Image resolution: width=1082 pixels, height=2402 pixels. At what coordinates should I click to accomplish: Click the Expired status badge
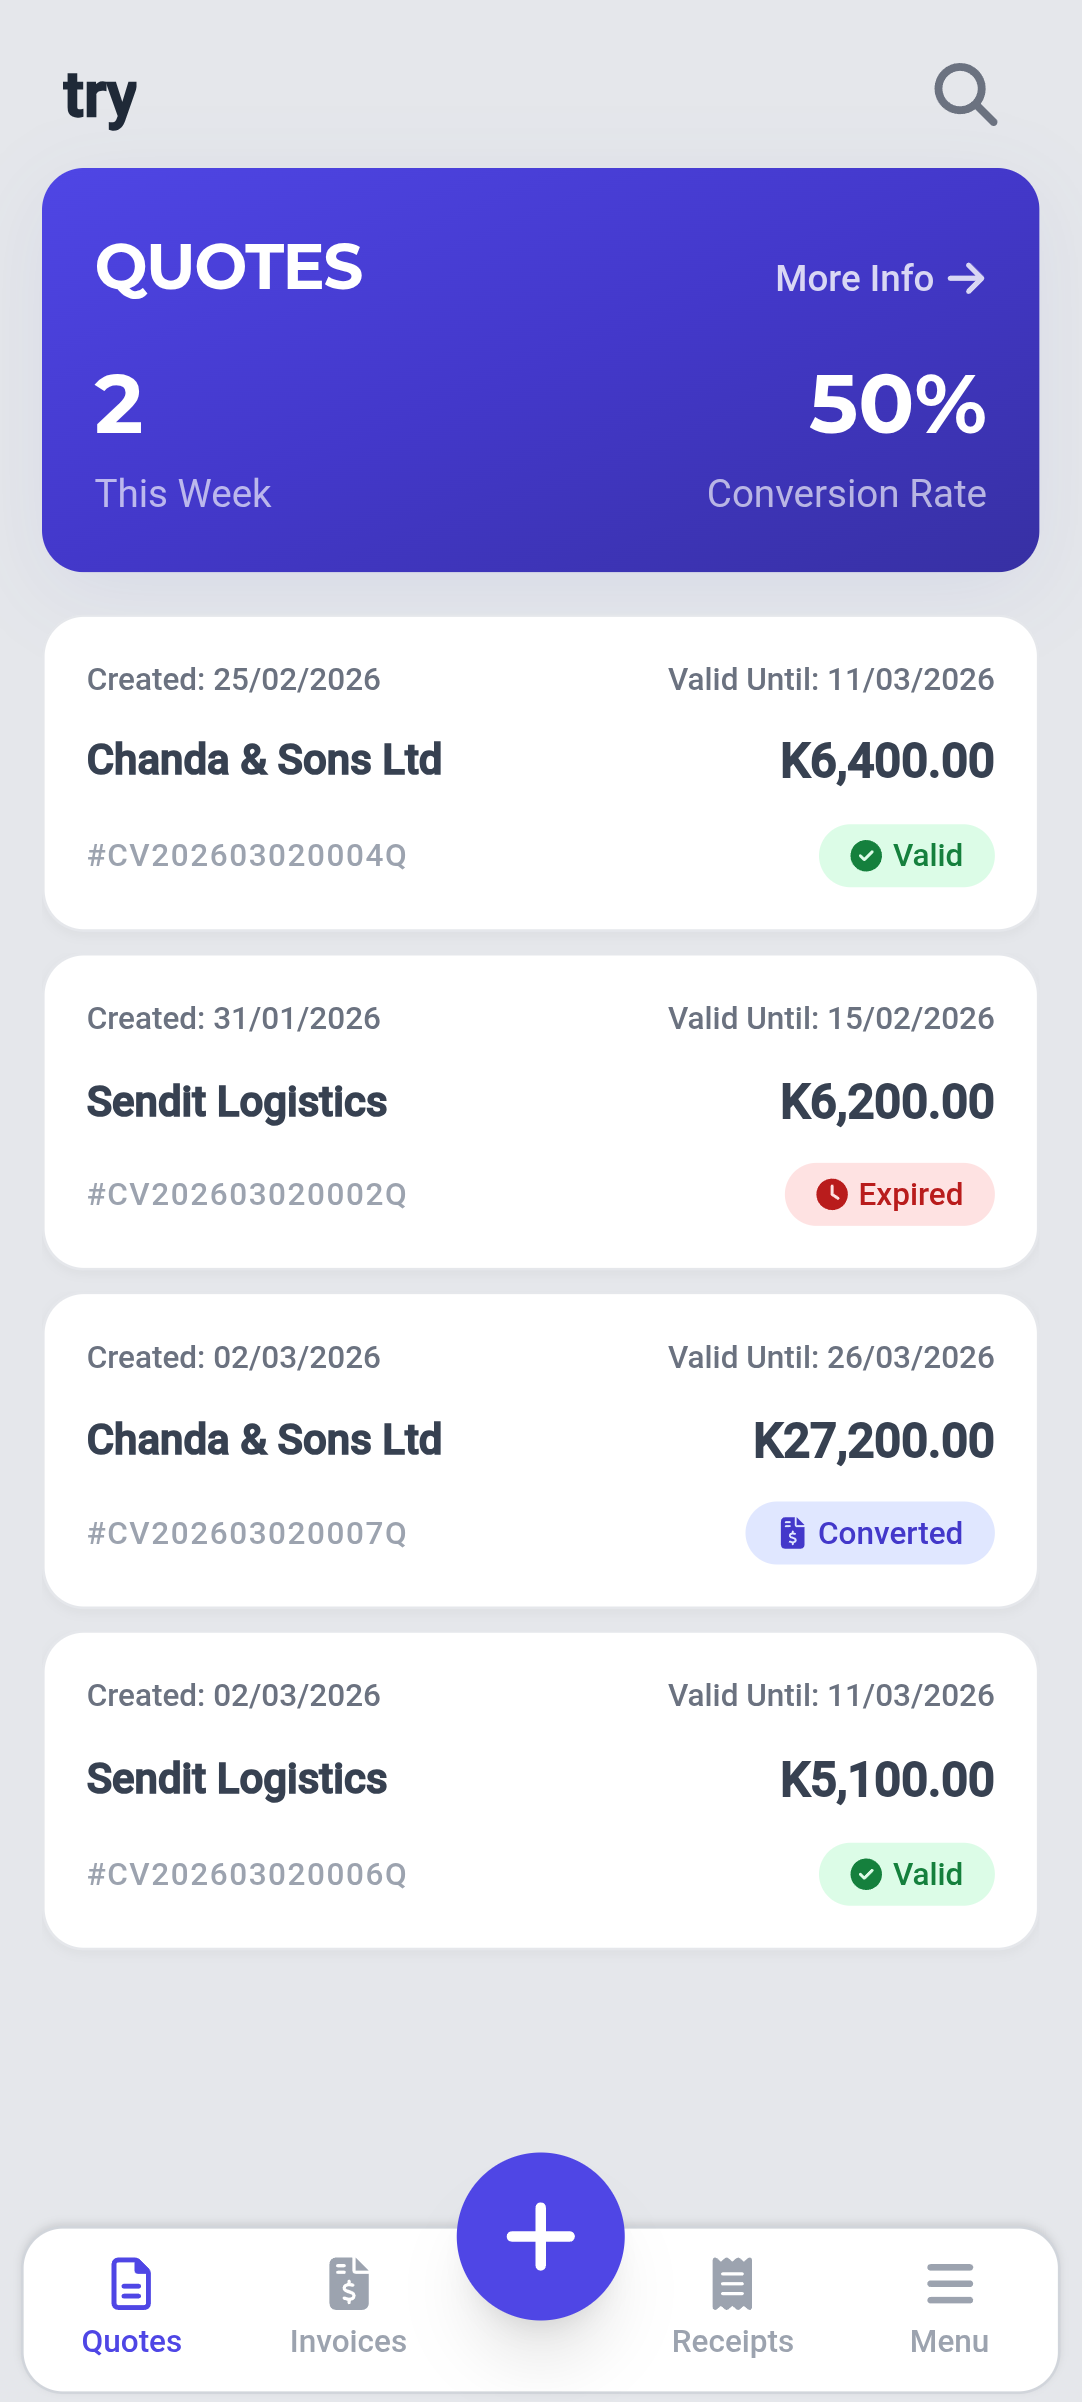[x=889, y=1194]
